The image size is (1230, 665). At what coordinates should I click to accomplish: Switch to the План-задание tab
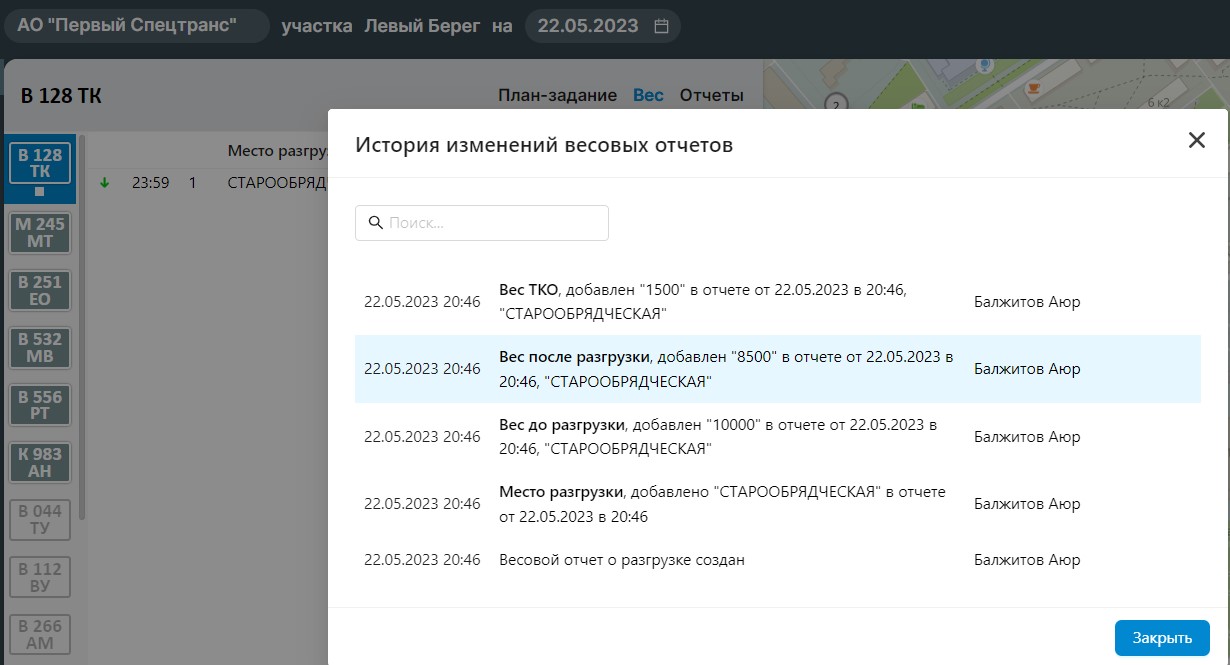[x=557, y=95]
